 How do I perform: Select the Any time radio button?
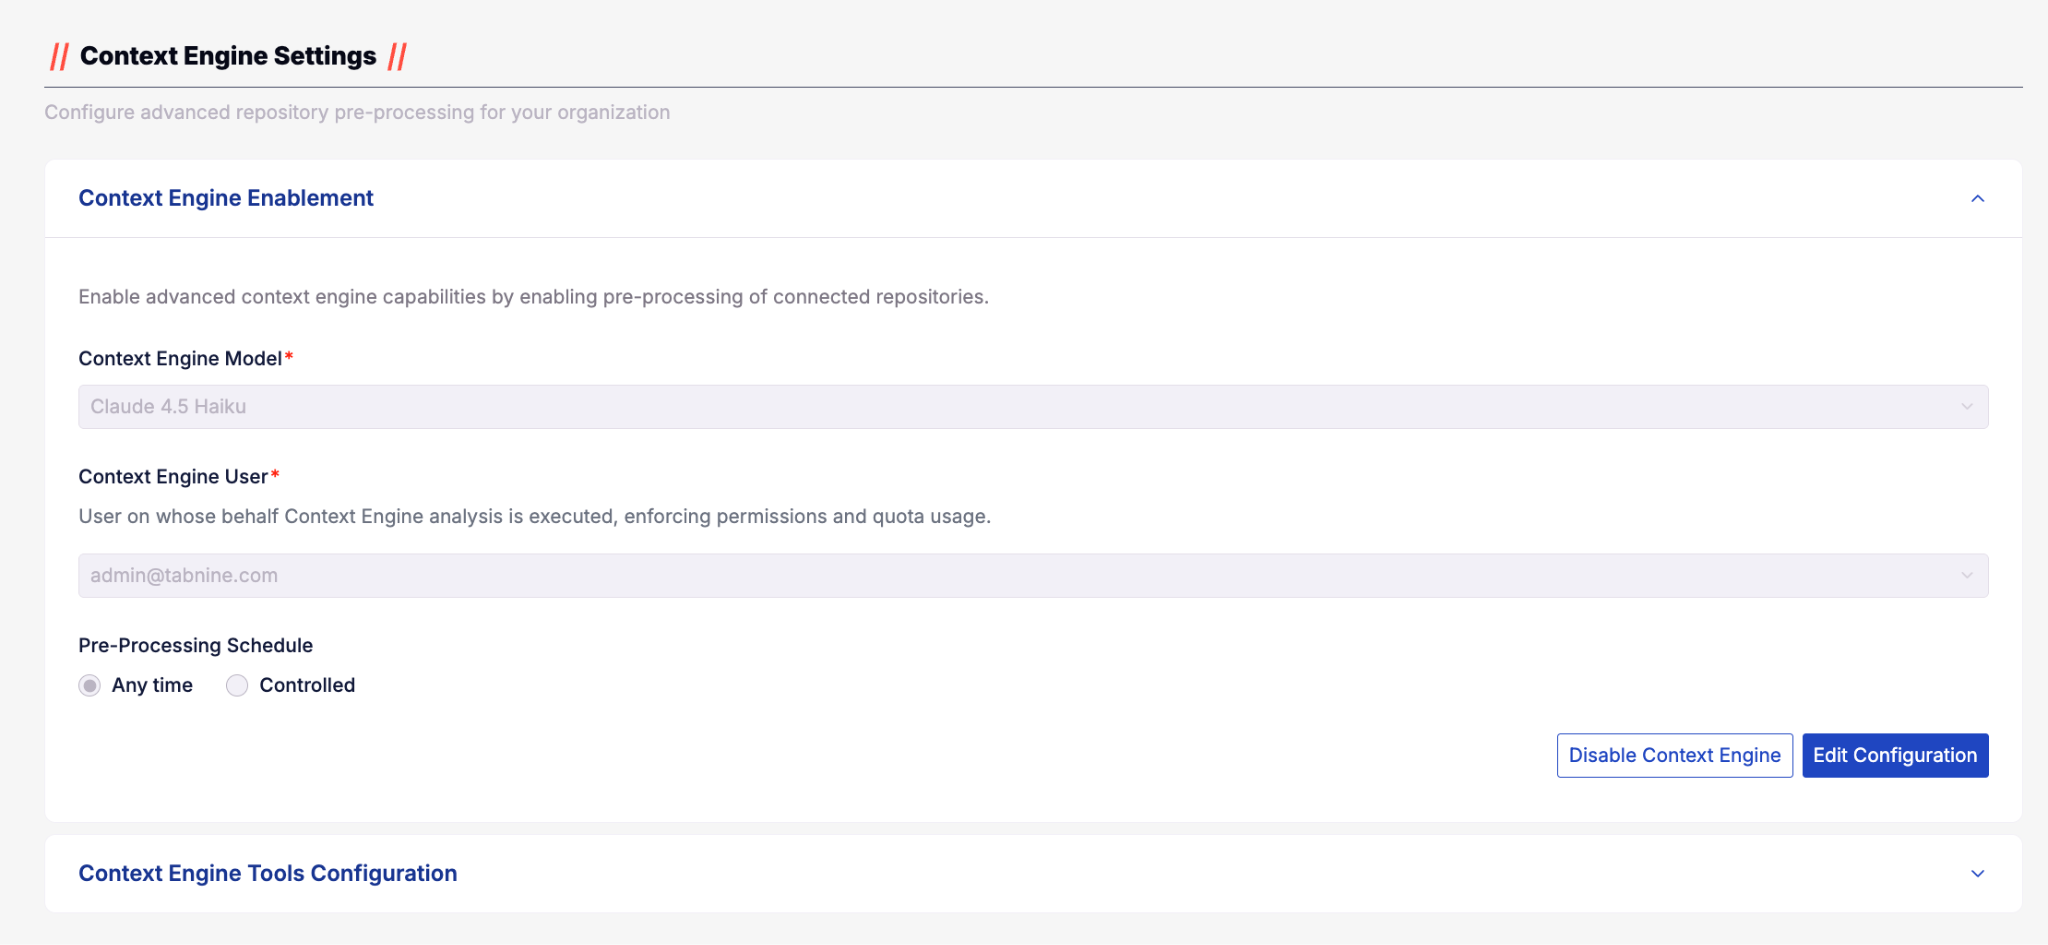(90, 686)
